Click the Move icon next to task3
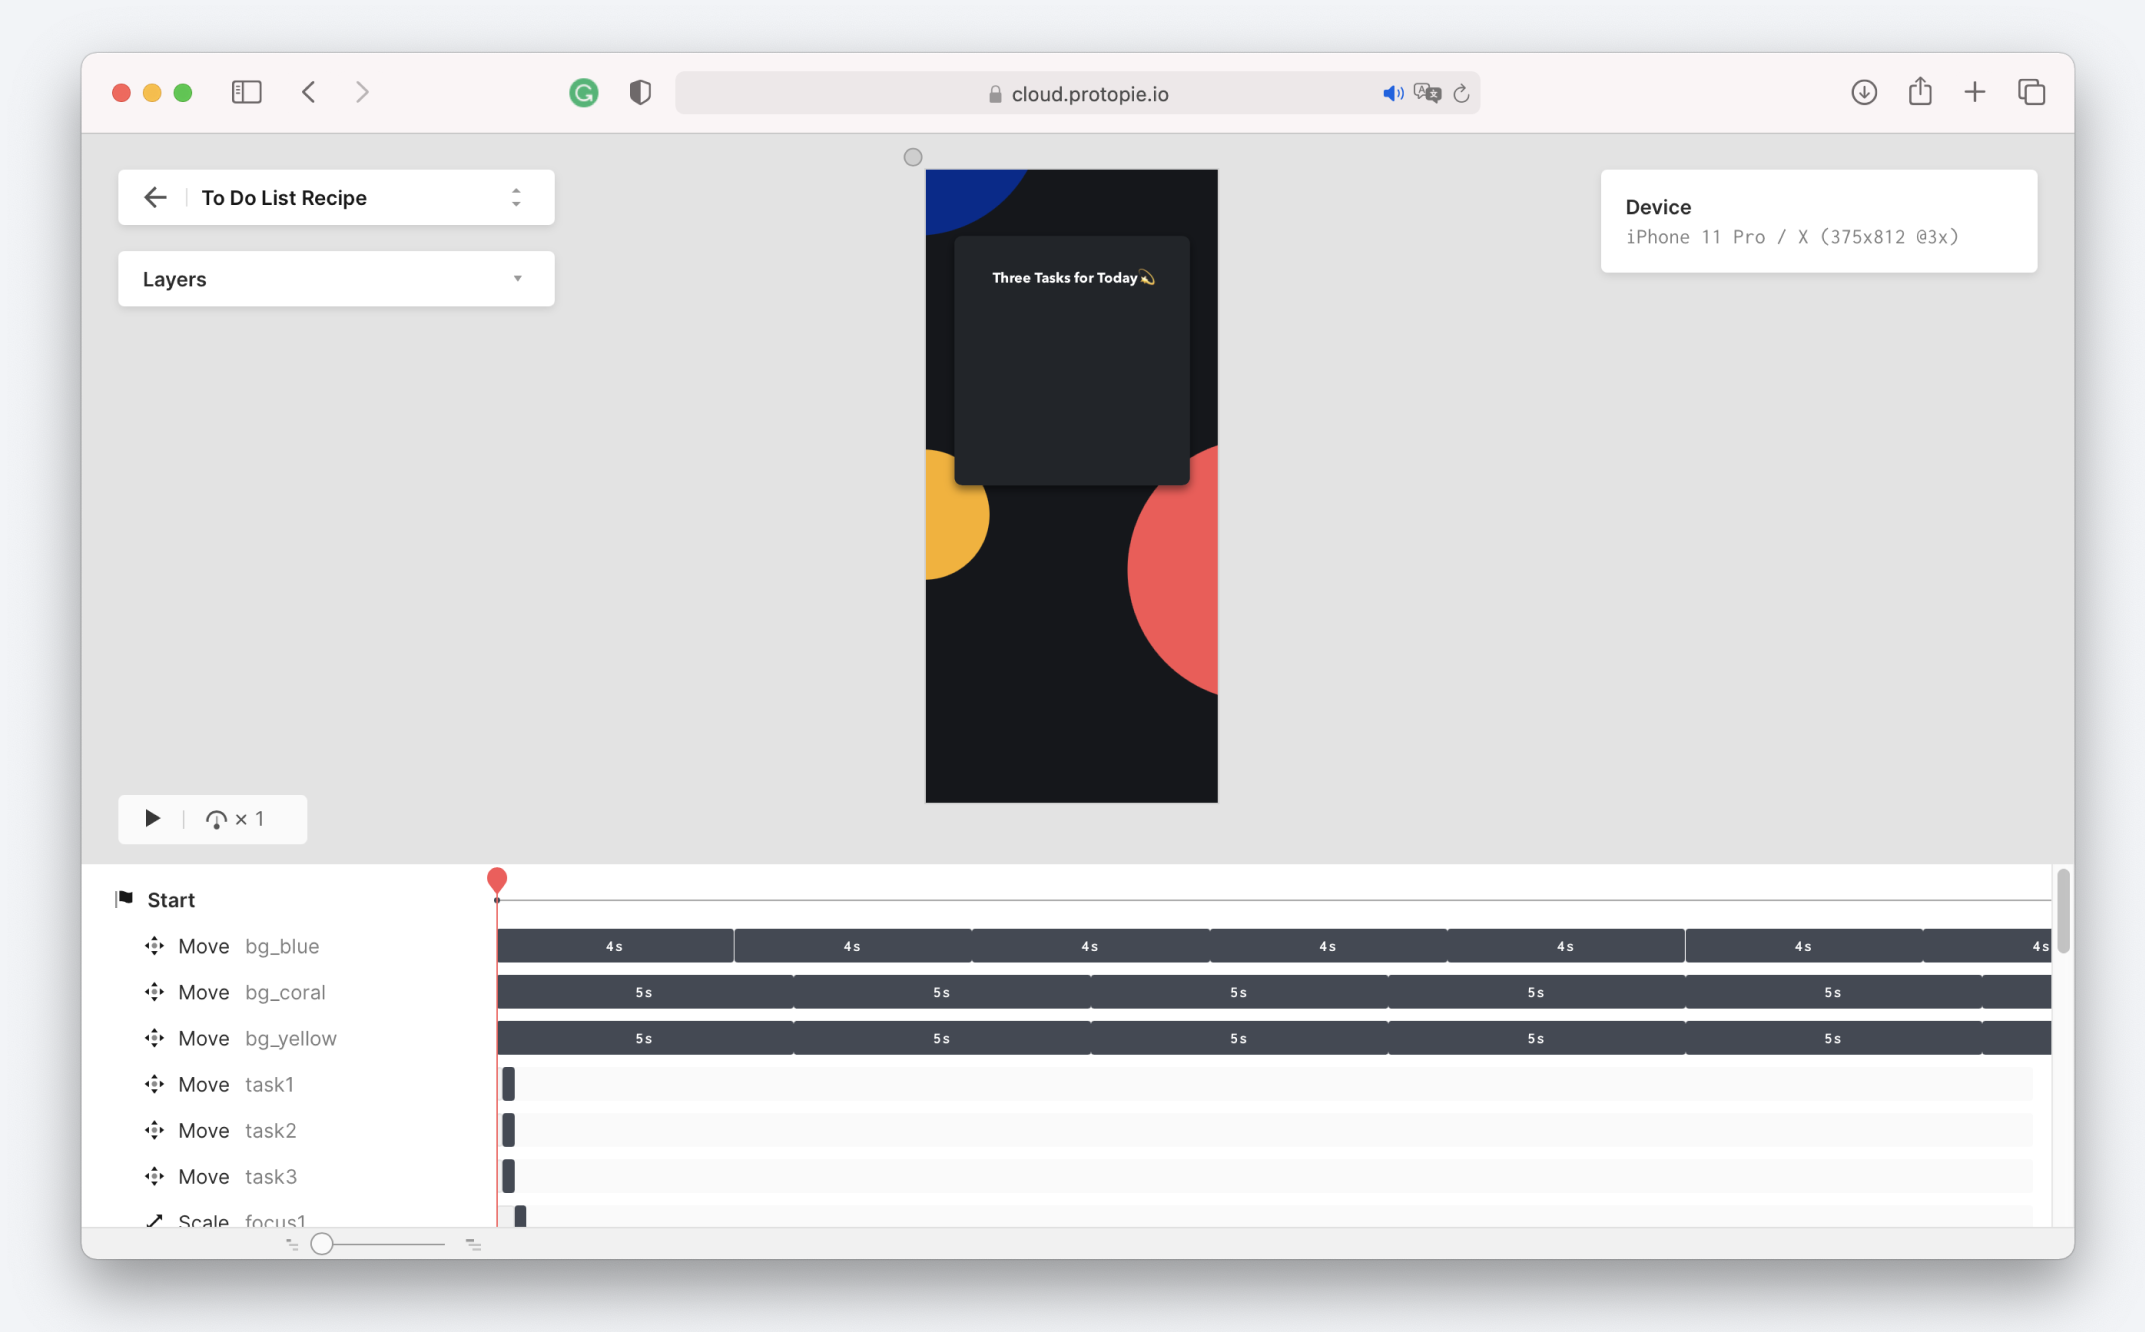2145x1332 pixels. click(x=154, y=1176)
